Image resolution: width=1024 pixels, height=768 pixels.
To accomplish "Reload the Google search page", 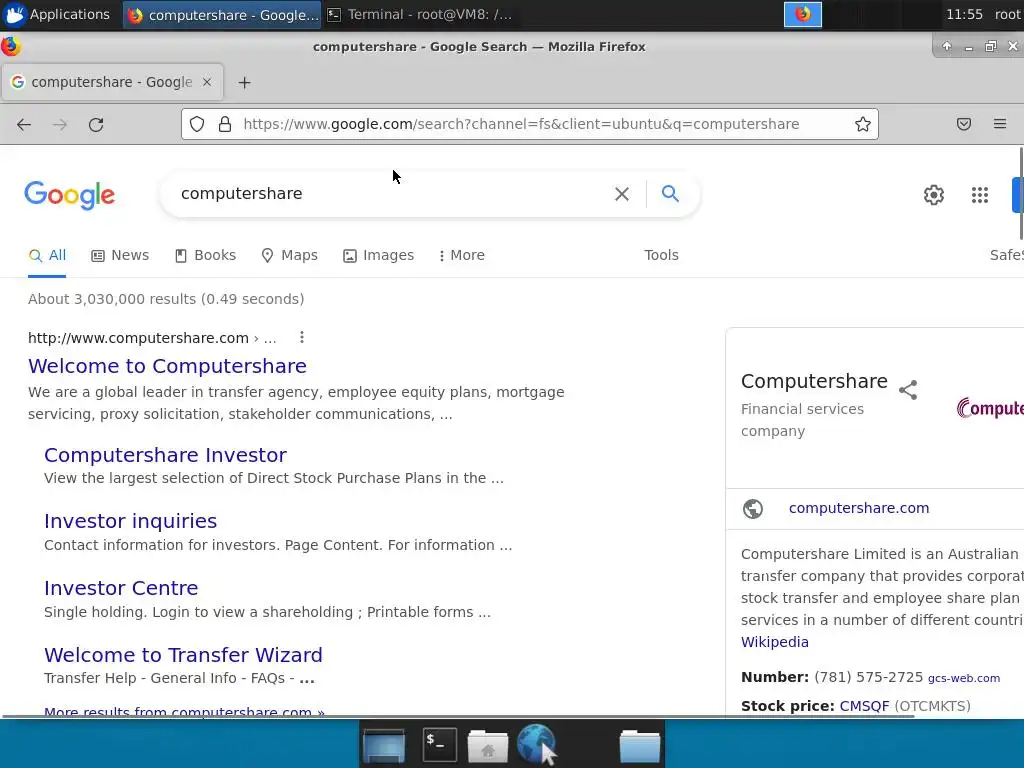I will coord(96,125).
